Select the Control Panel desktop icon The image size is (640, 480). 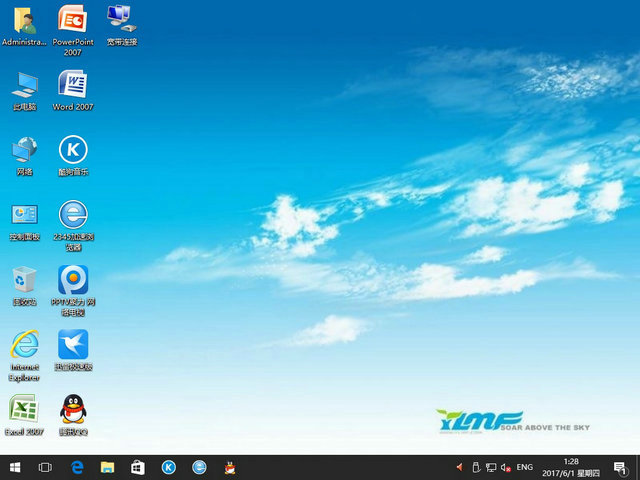[23, 214]
